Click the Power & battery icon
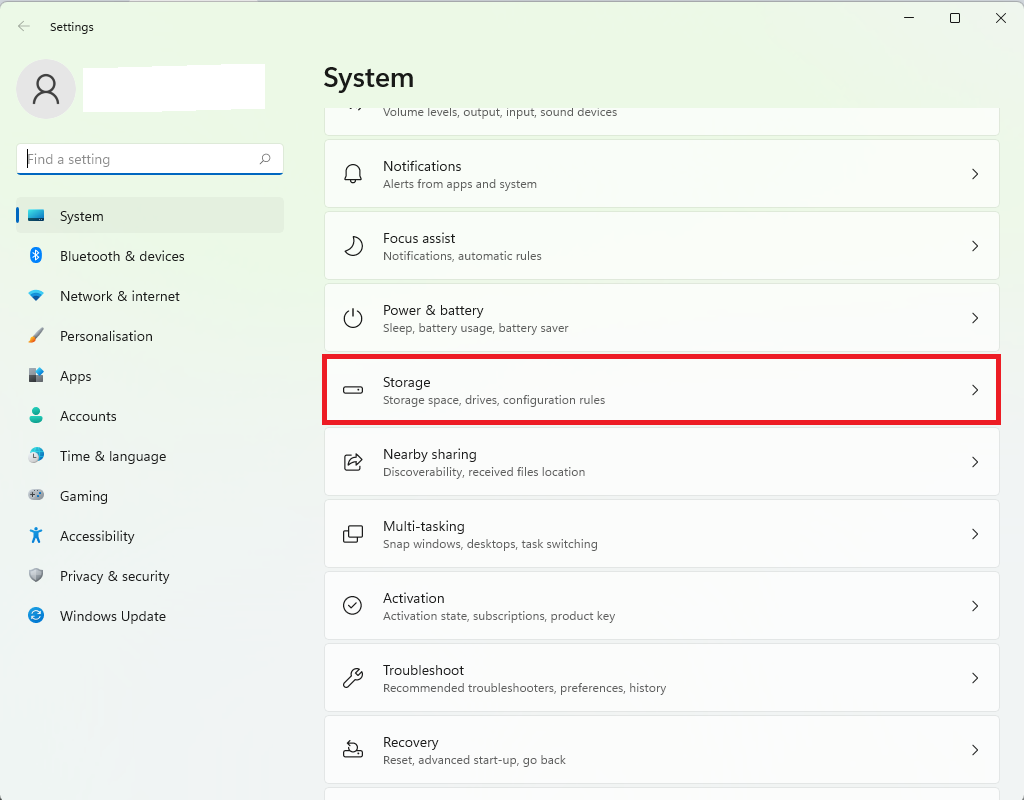The image size is (1024, 800). click(353, 318)
